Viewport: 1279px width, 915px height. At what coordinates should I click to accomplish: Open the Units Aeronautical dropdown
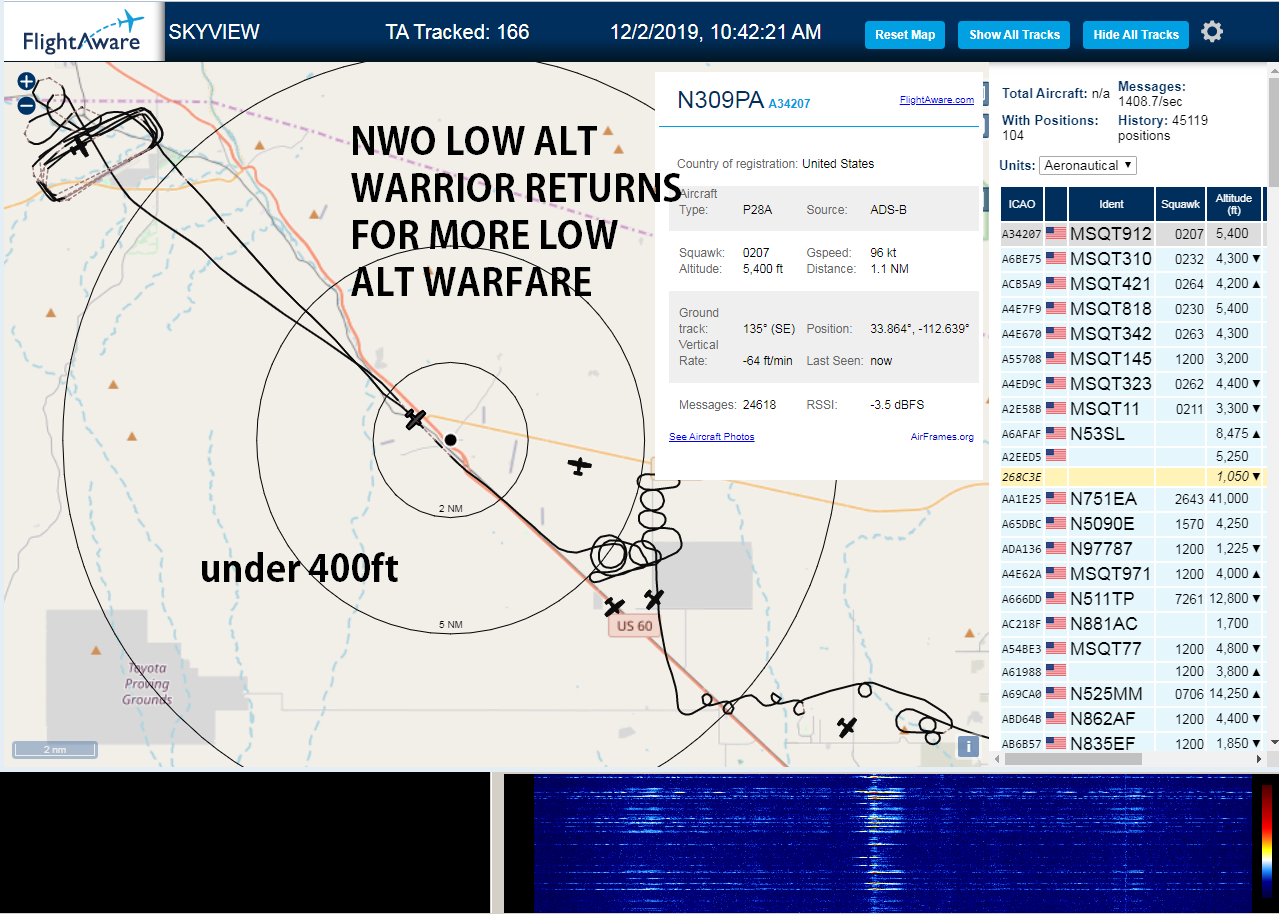click(x=1088, y=165)
